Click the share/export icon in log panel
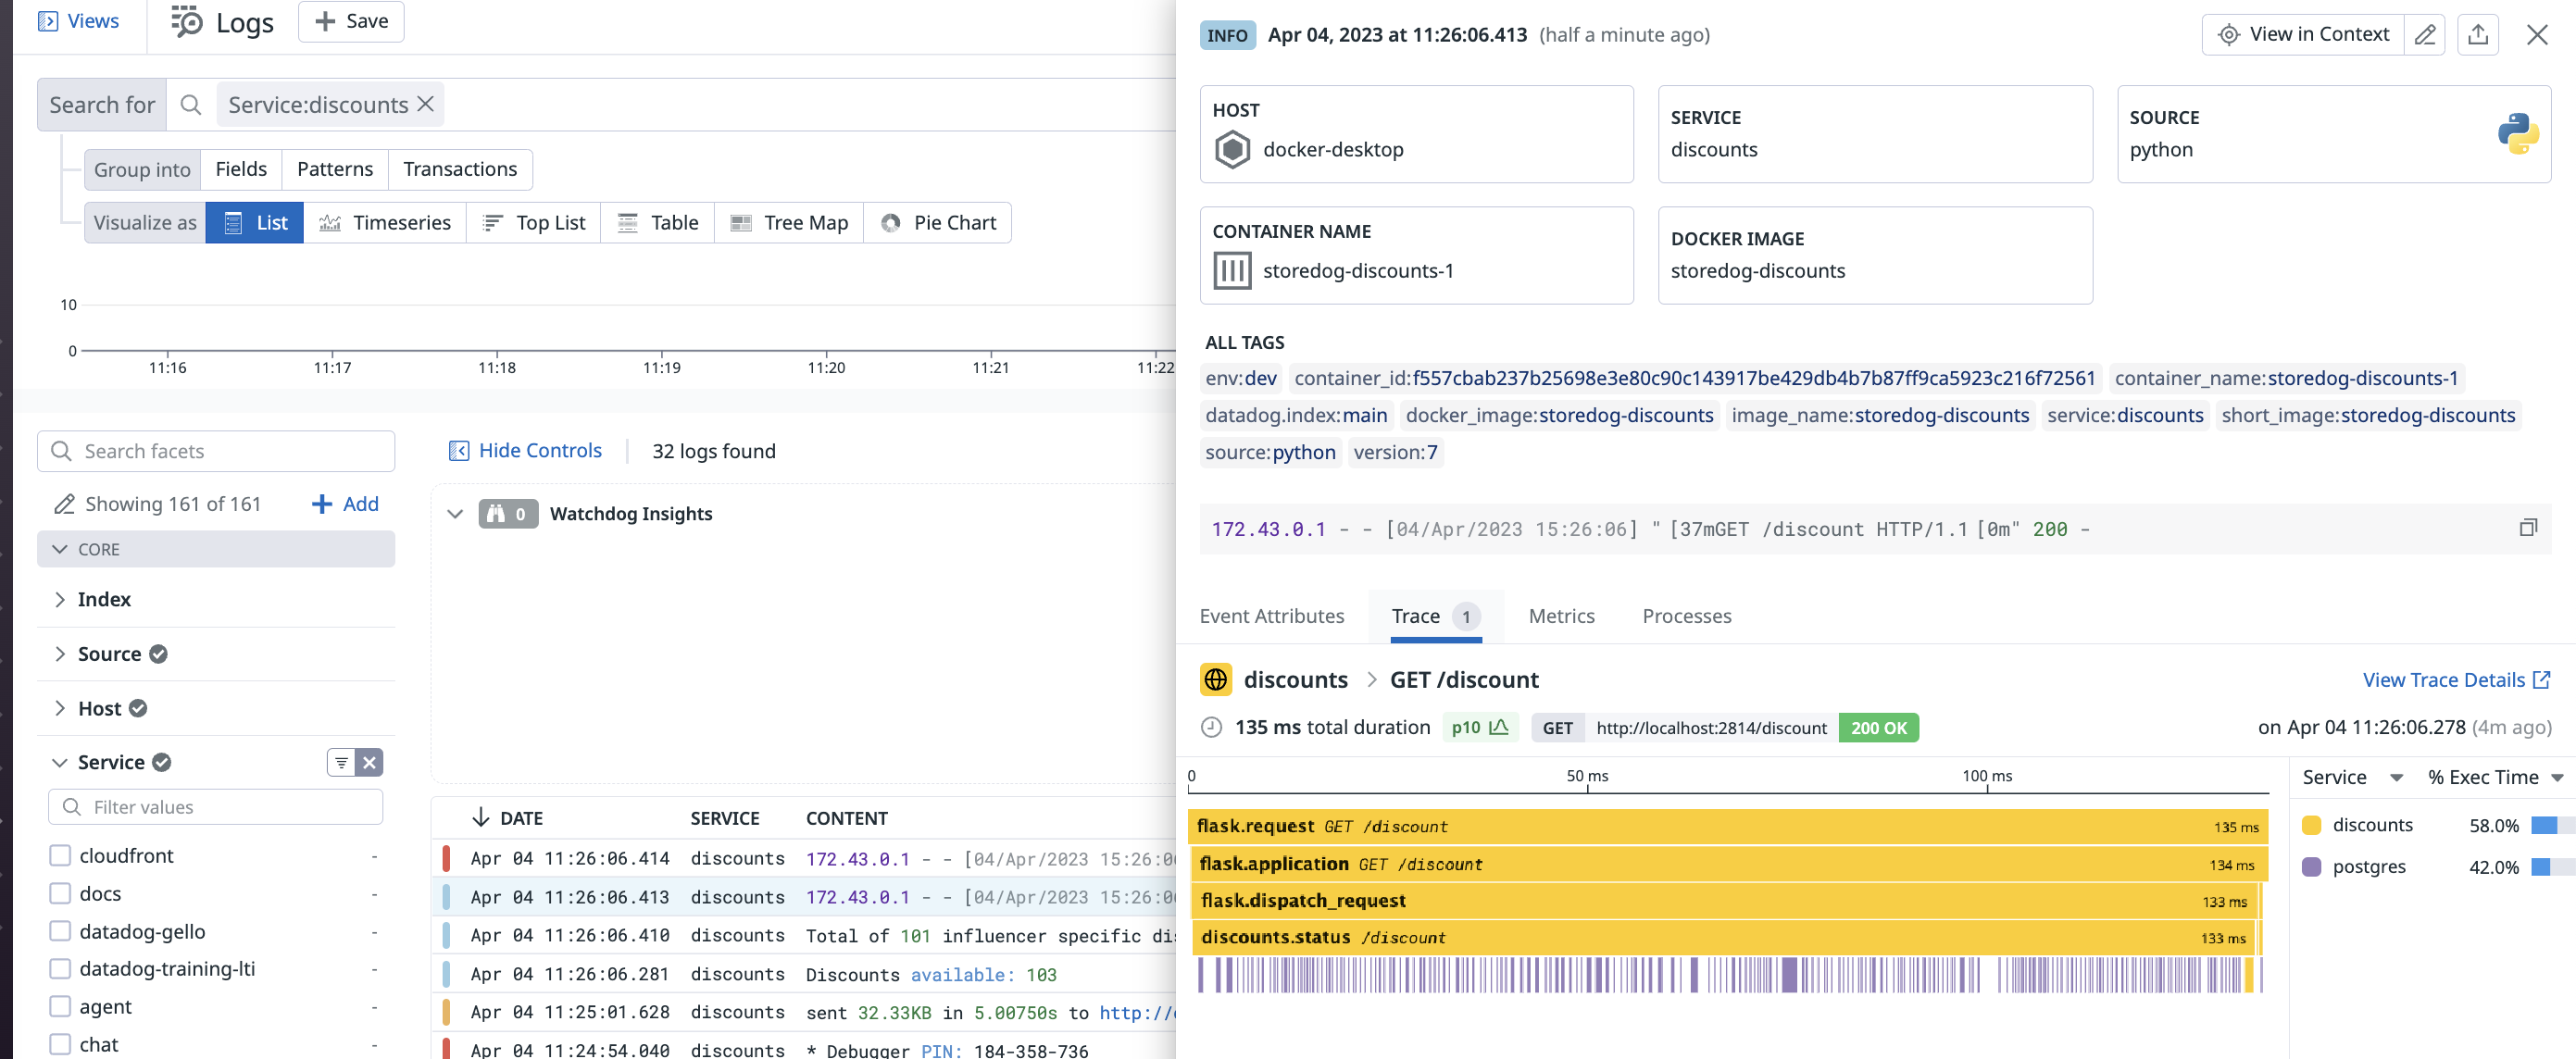 2477,35
